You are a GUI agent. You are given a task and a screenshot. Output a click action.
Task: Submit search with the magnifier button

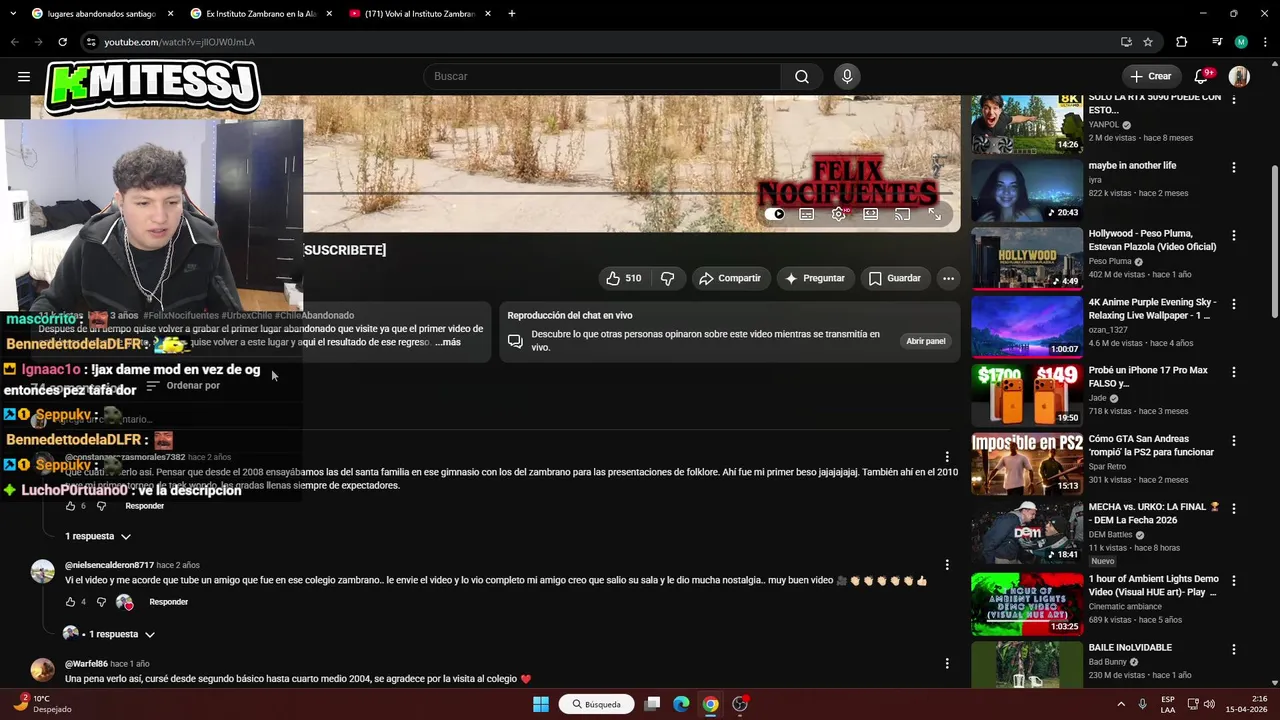(802, 76)
